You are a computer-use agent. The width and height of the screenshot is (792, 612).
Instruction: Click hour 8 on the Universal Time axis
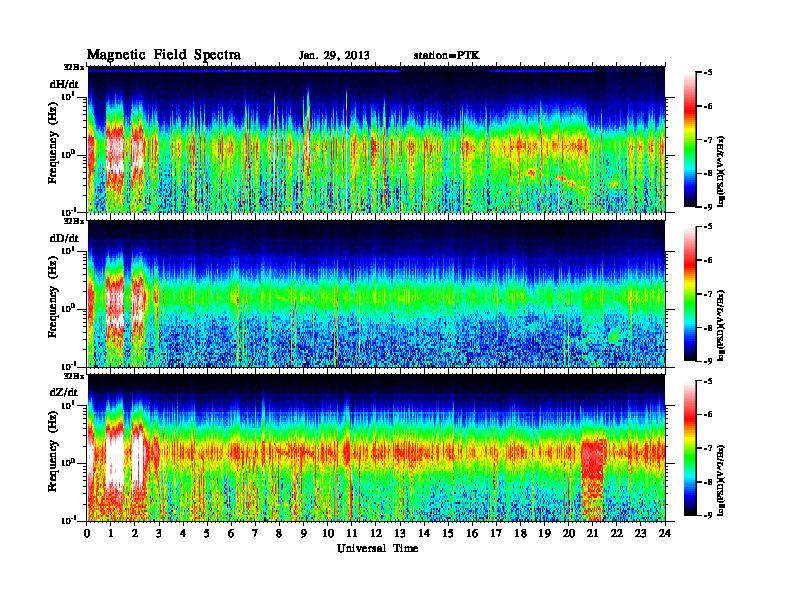(x=279, y=533)
